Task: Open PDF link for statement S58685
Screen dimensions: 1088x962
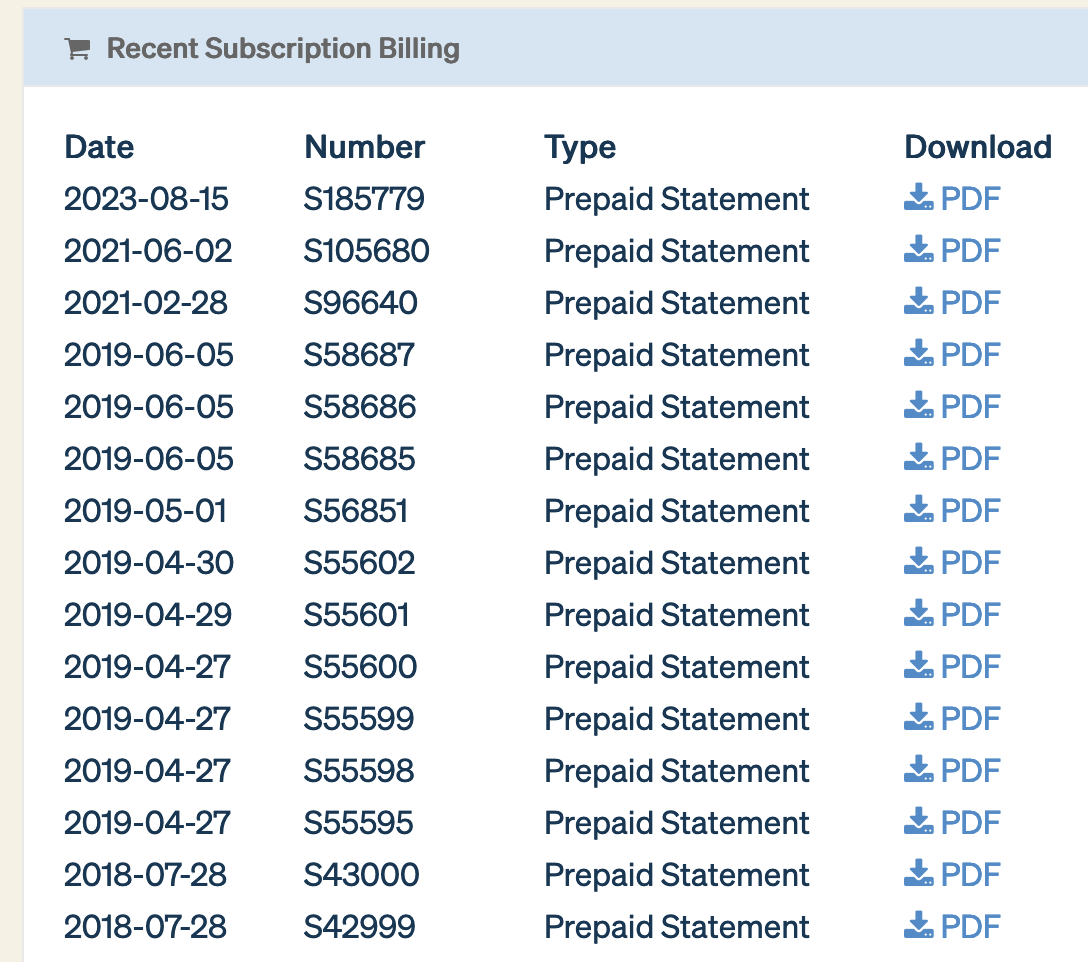Action: [969, 459]
